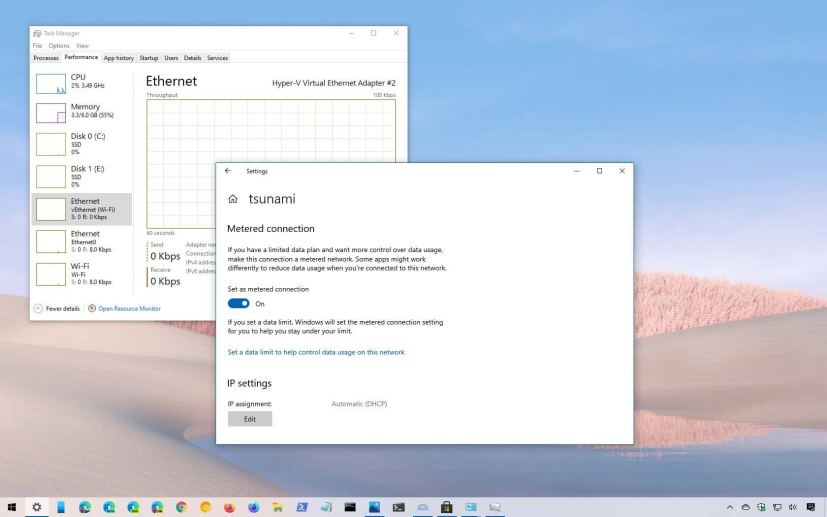827x517 pixels.
Task: Open the View menu in Task Manager
Action: click(82, 46)
